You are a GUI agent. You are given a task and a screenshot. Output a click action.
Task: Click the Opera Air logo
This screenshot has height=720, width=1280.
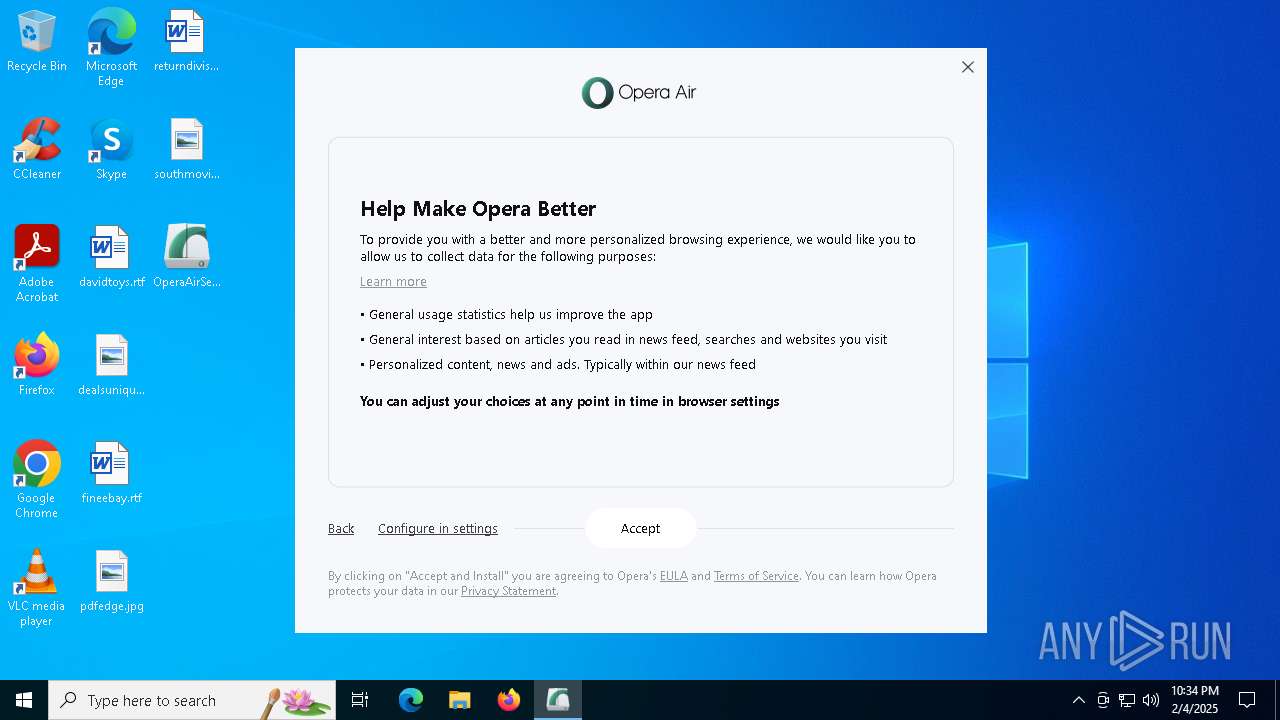click(x=639, y=93)
